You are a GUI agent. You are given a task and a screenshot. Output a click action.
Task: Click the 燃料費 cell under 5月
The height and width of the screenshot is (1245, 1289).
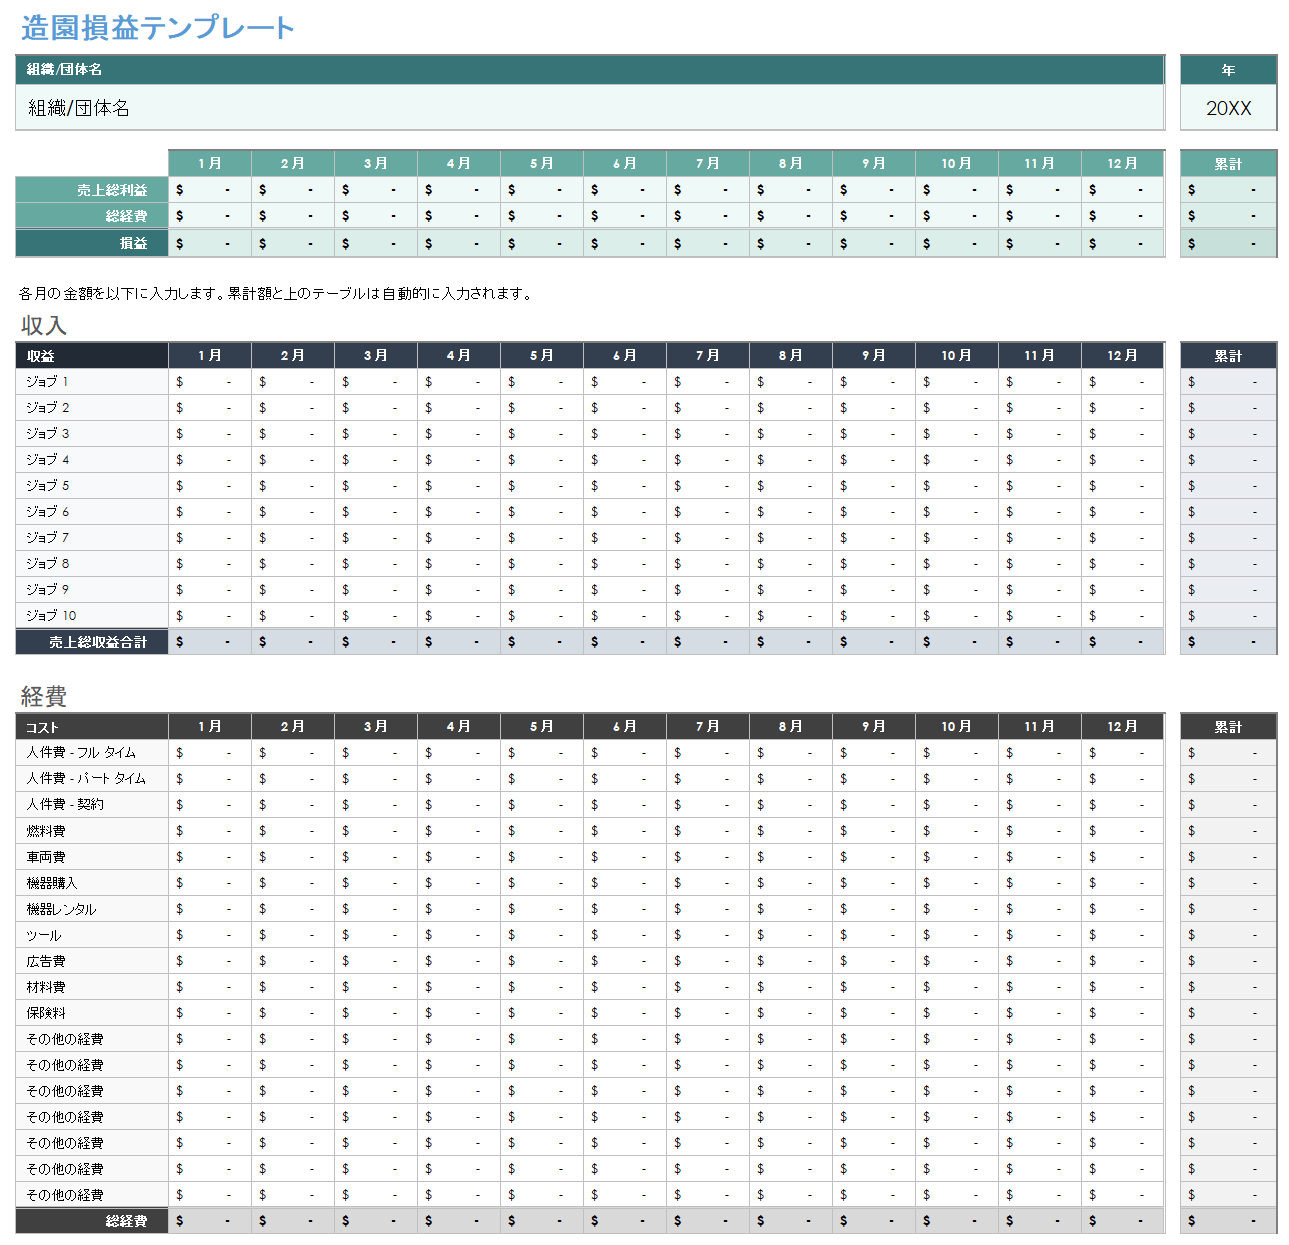[542, 831]
